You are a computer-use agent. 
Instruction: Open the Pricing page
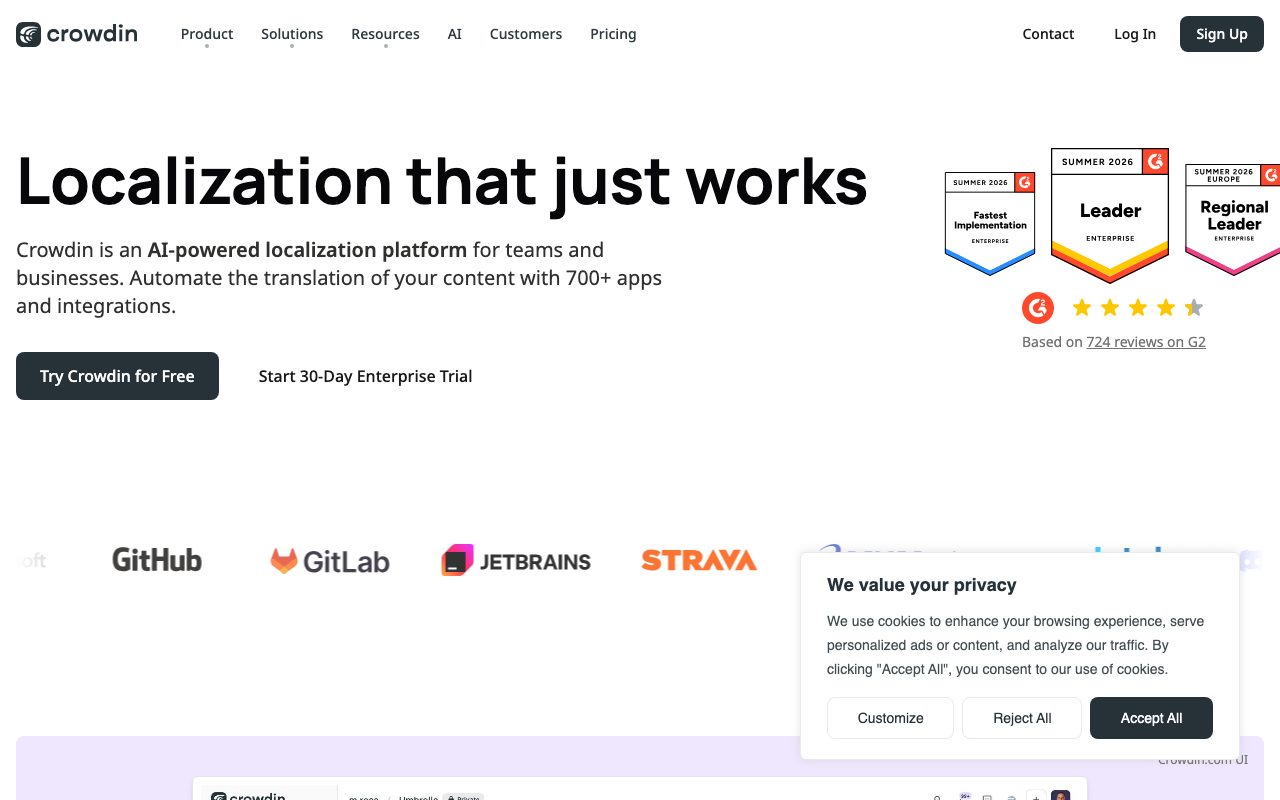(x=613, y=34)
